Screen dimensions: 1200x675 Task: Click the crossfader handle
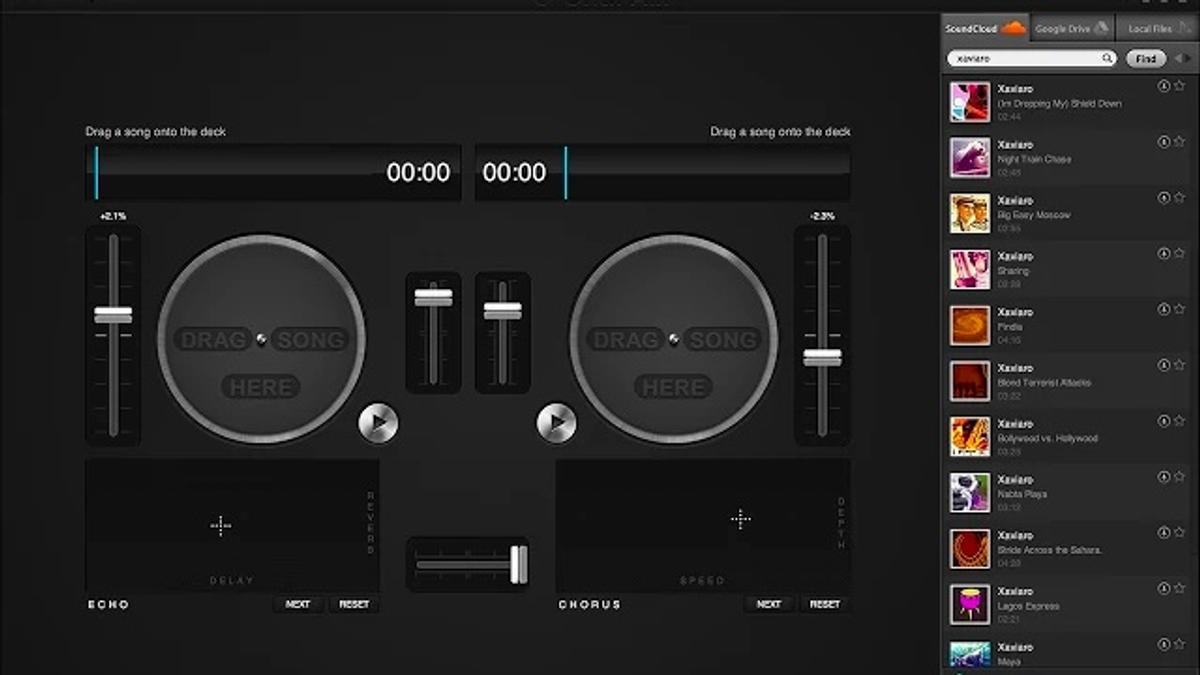[x=519, y=564]
